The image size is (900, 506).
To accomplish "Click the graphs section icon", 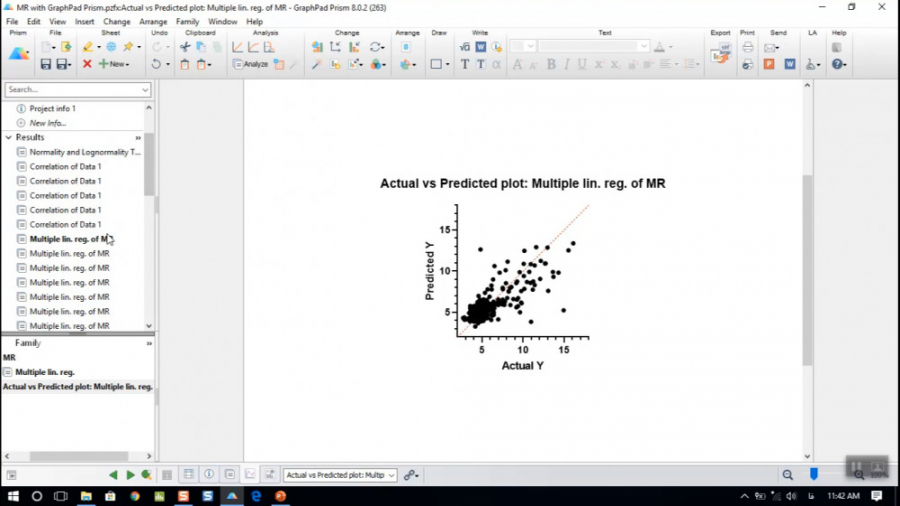I will coord(250,474).
